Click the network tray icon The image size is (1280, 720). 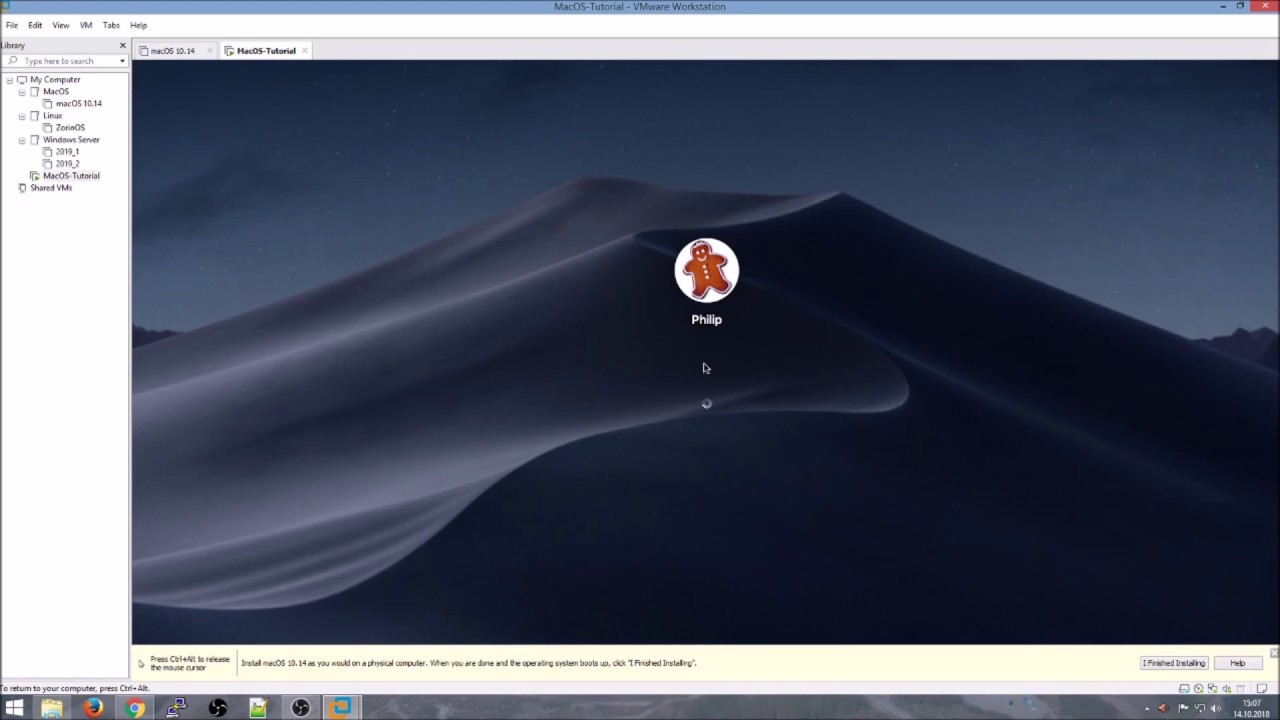(x=1201, y=709)
